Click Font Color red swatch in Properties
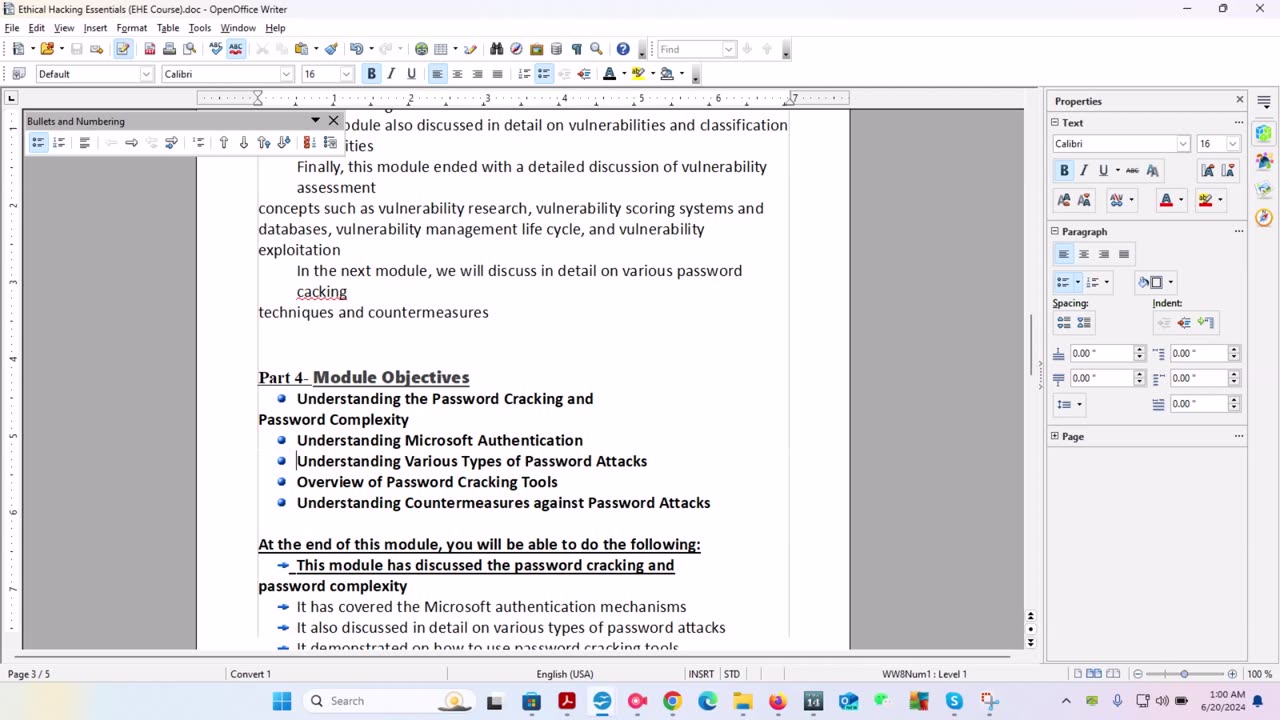This screenshot has height=720, width=1280. 1166,200
